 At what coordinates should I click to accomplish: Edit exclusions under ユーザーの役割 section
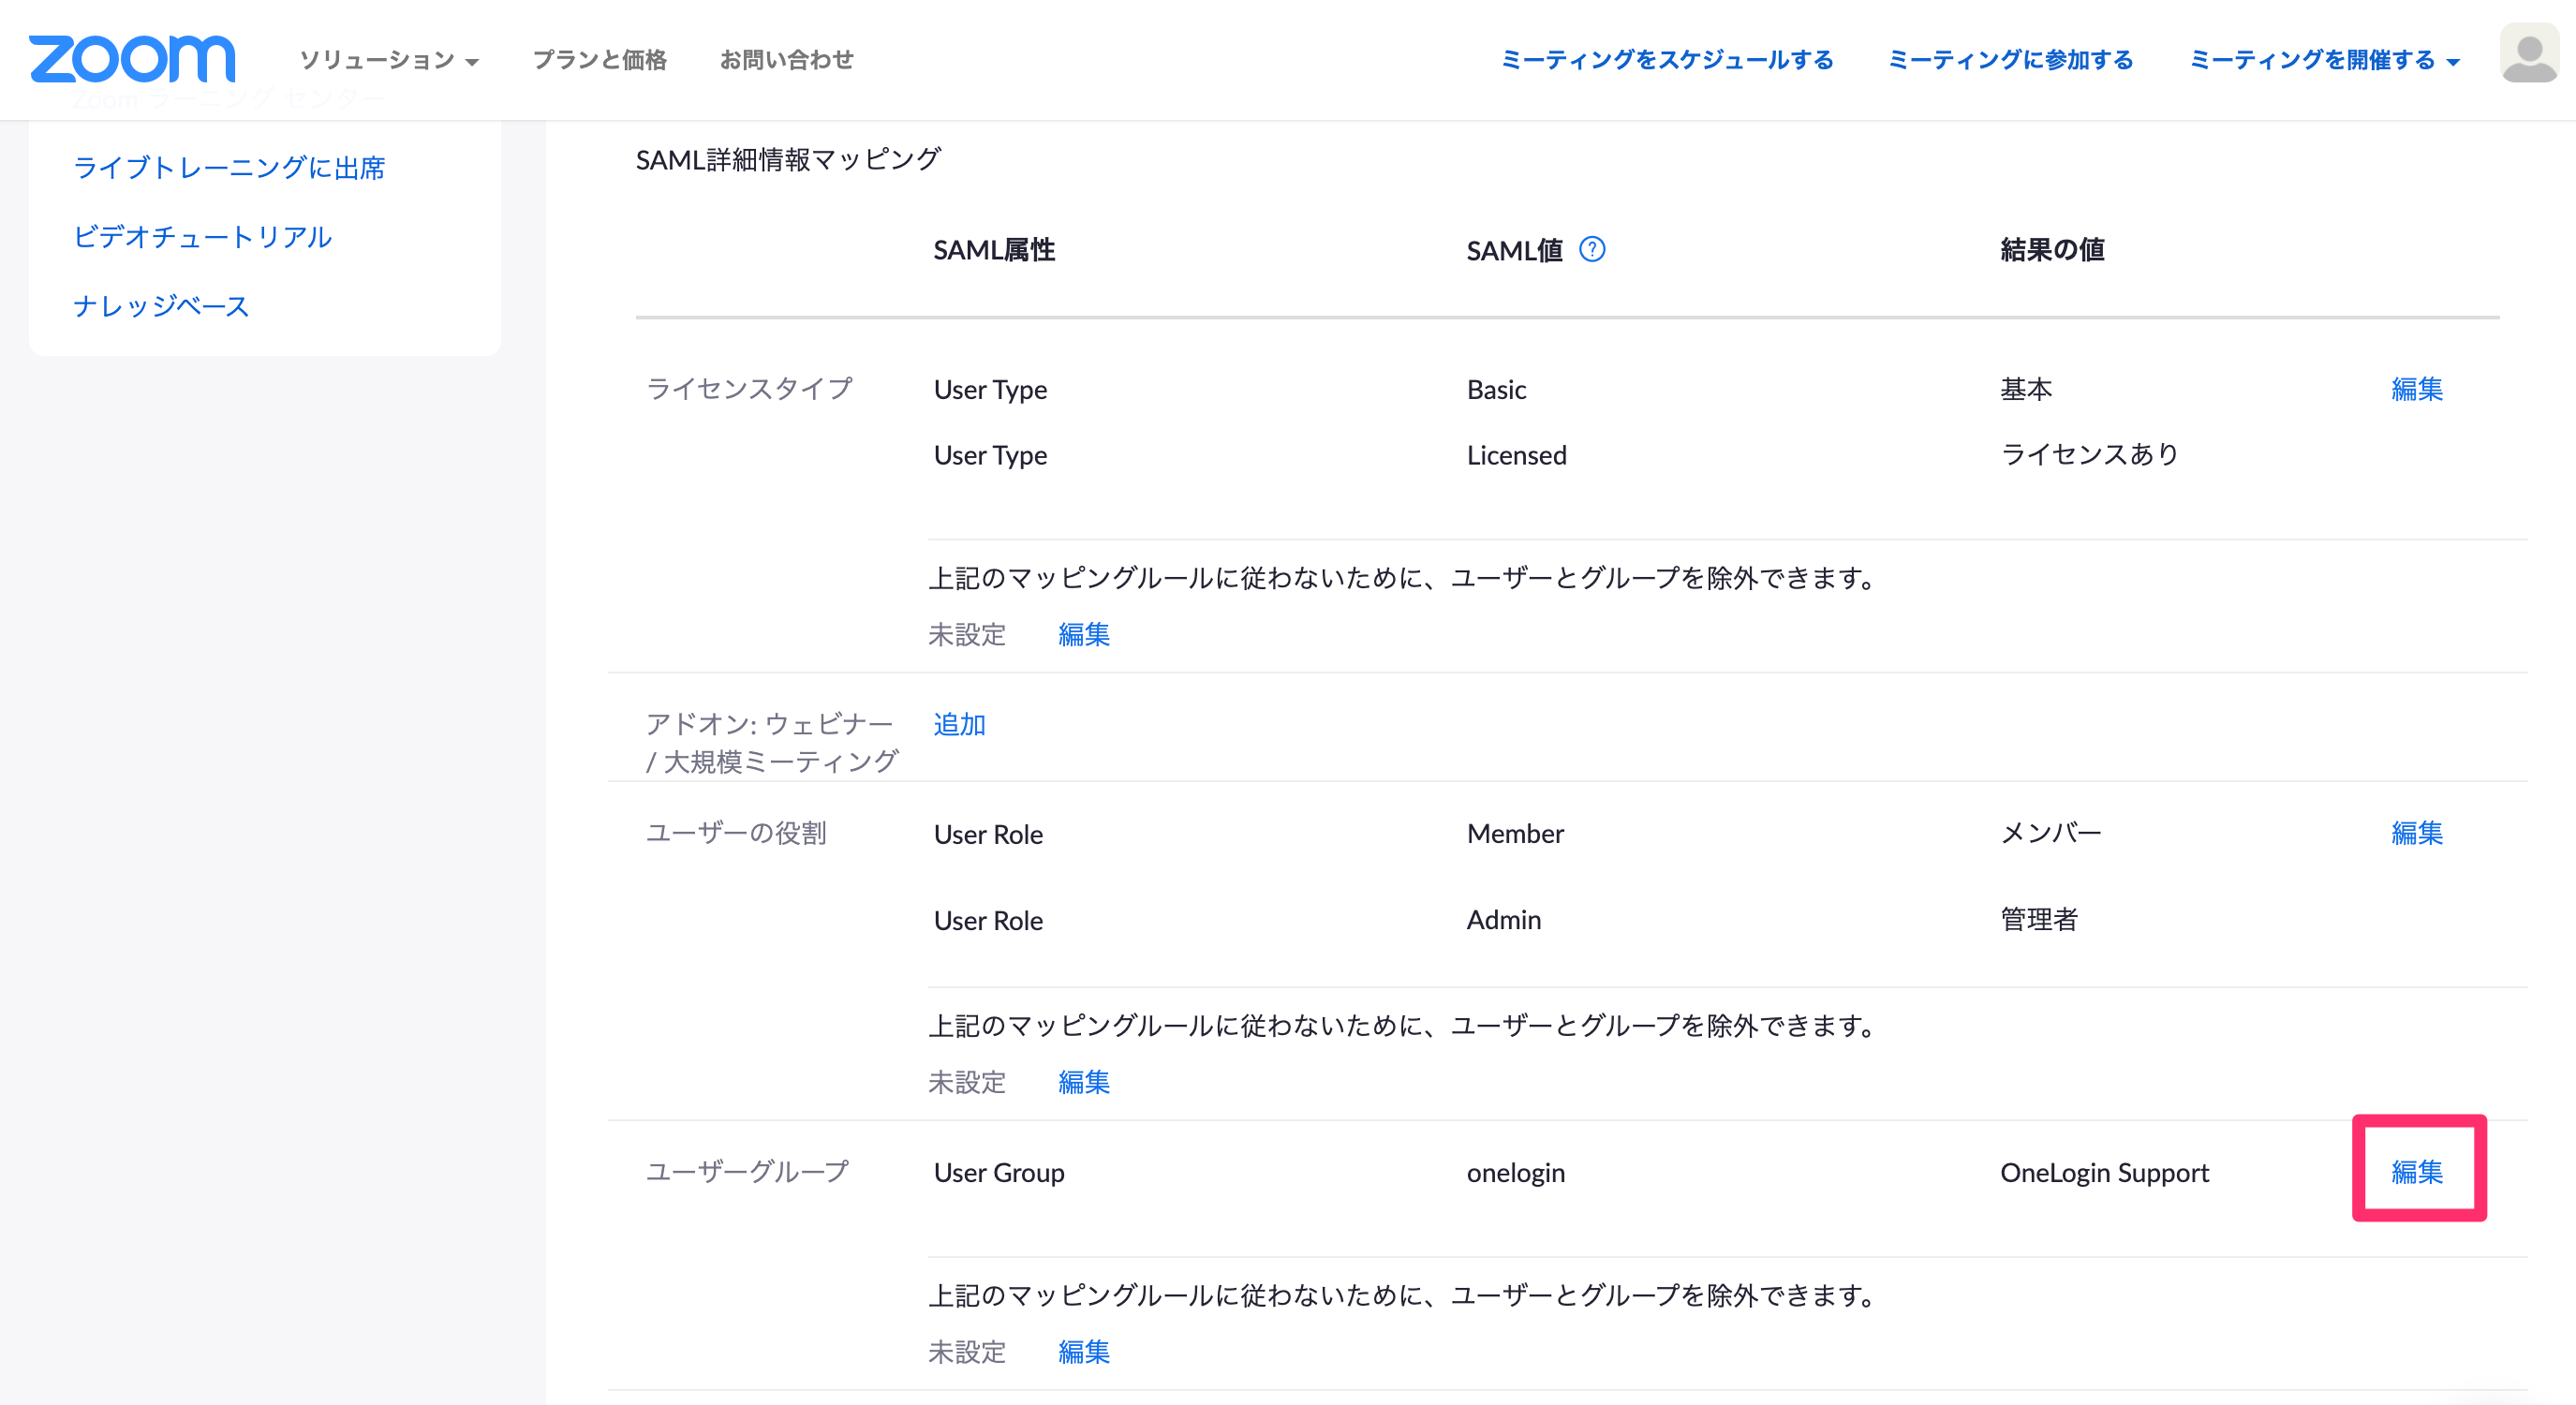click(1084, 1082)
